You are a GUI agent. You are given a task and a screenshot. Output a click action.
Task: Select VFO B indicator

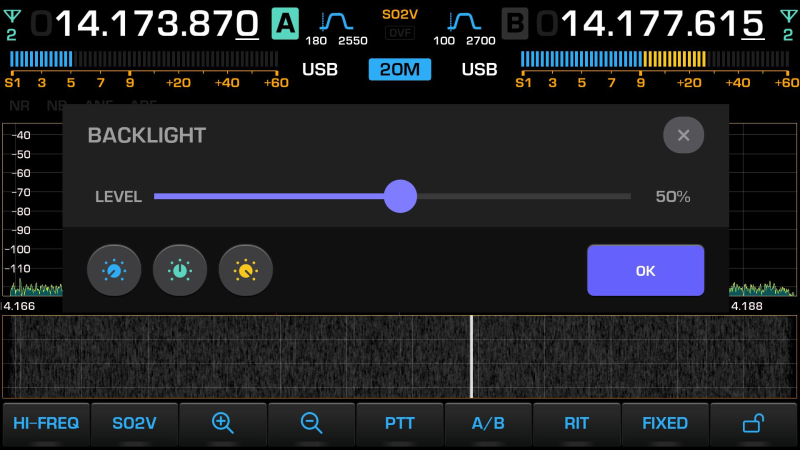click(515, 22)
